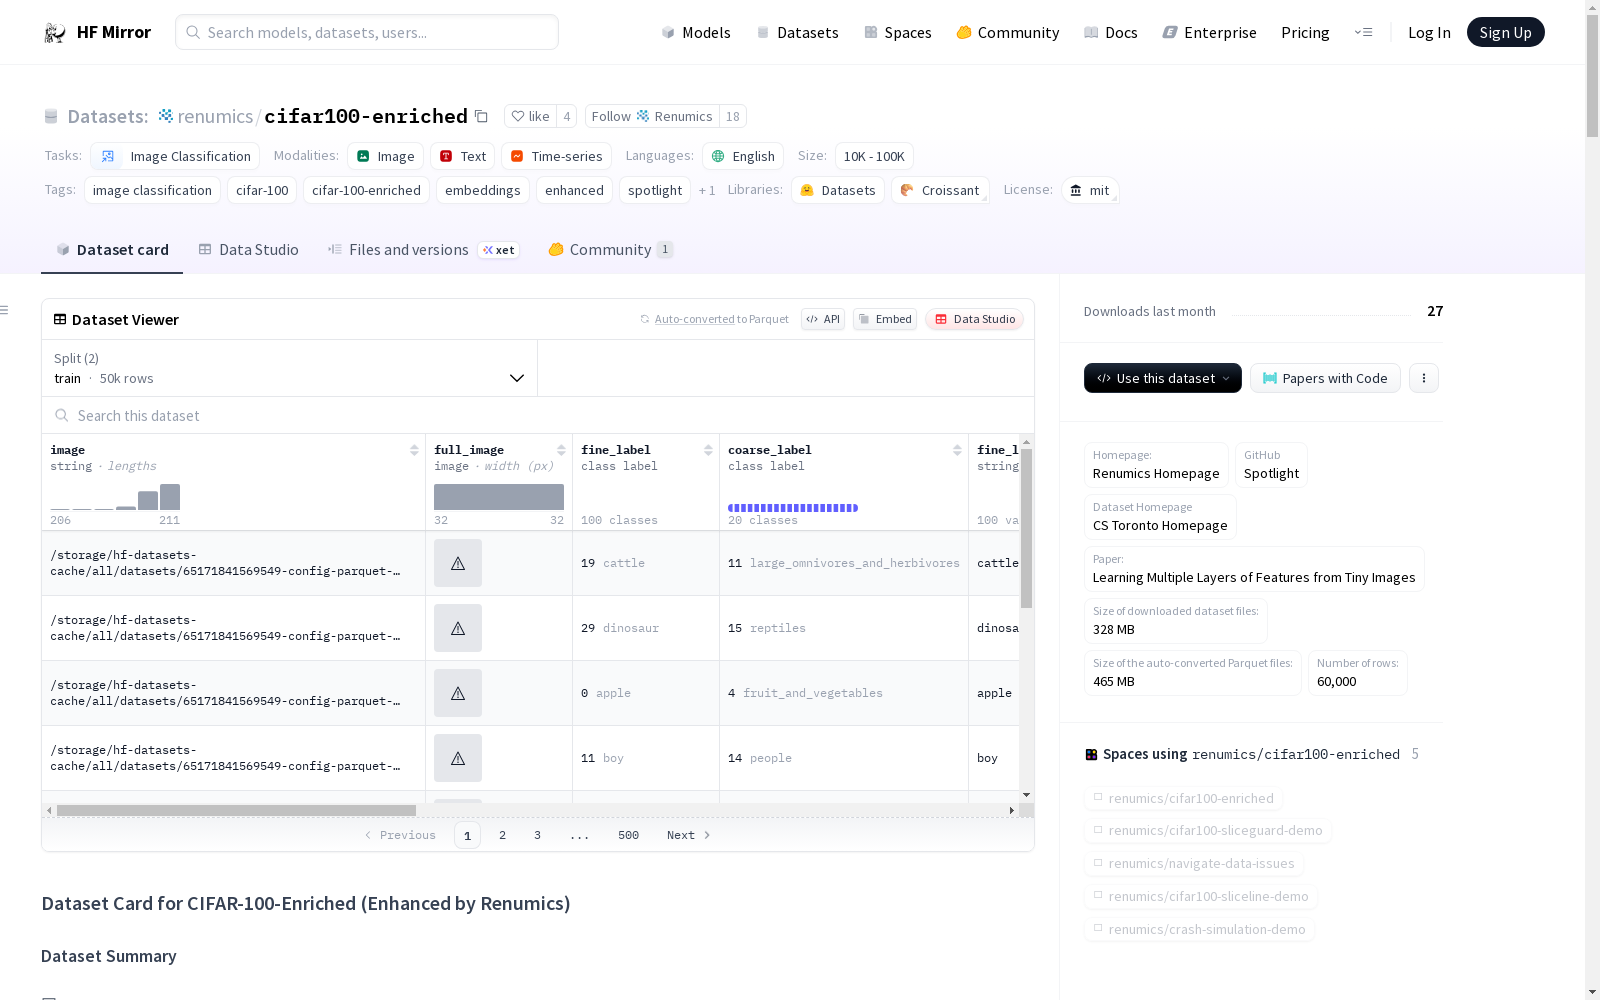This screenshot has width=1600, height=1000.
Task: Select the Image Classification task tag
Action: [175, 156]
